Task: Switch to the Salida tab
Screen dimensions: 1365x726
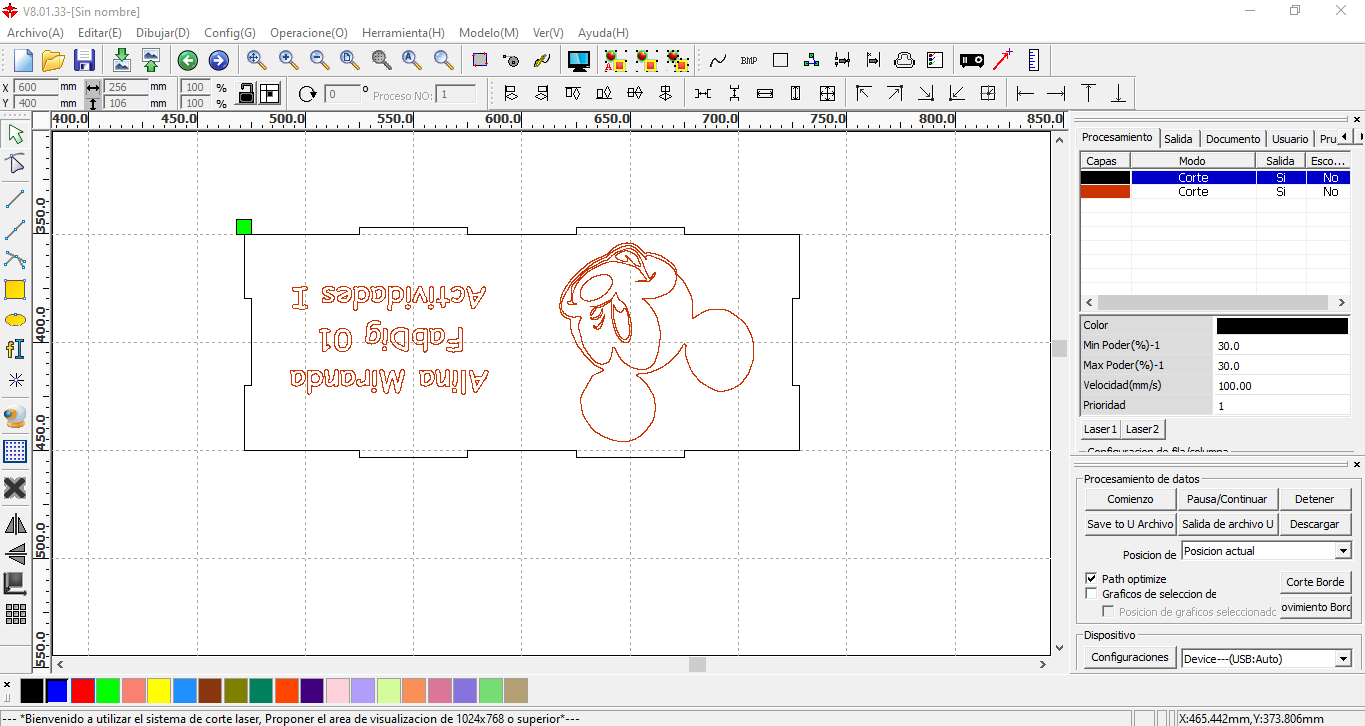Action: tap(1177, 138)
